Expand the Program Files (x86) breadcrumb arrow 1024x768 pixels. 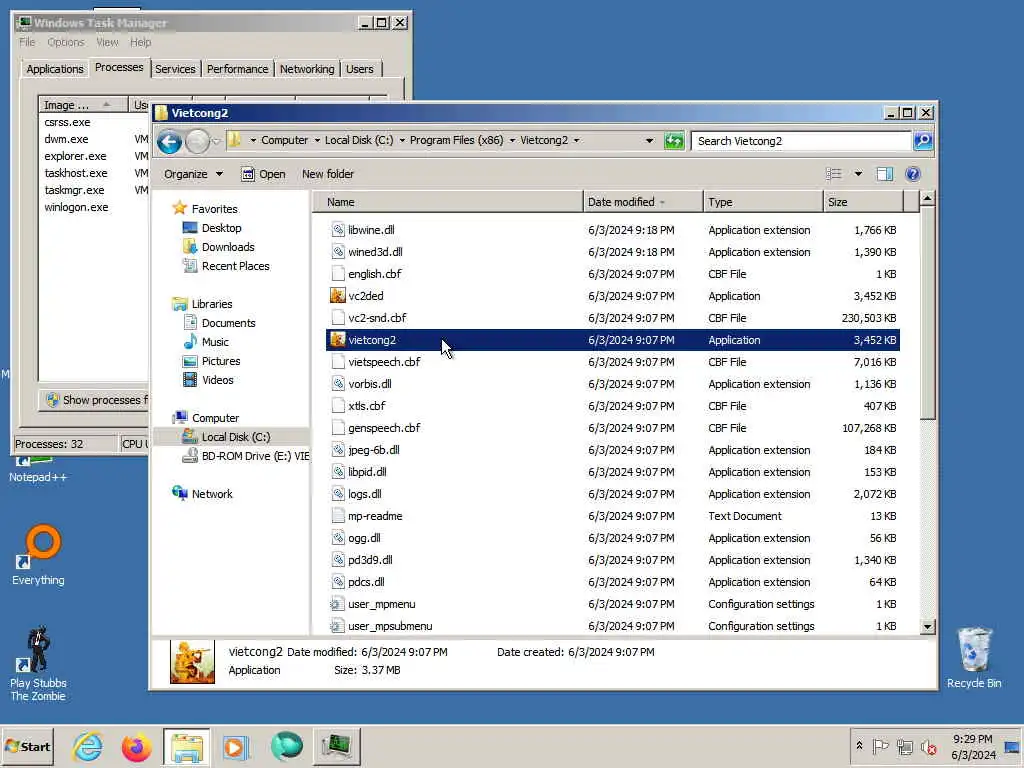(511, 140)
